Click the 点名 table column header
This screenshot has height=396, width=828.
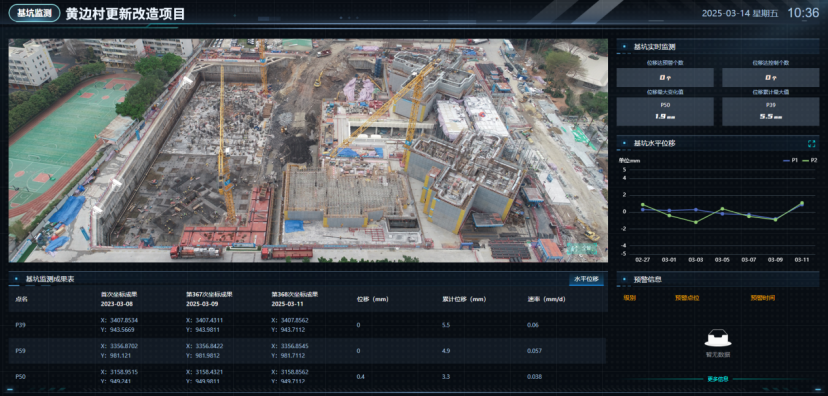pos(21,299)
